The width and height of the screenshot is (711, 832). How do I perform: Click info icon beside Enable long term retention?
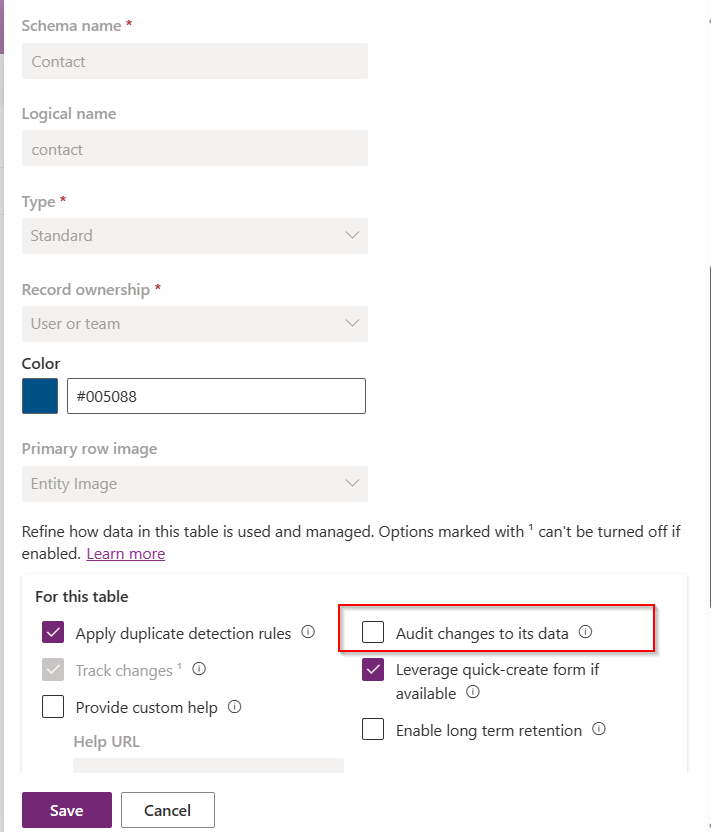point(599,729)
